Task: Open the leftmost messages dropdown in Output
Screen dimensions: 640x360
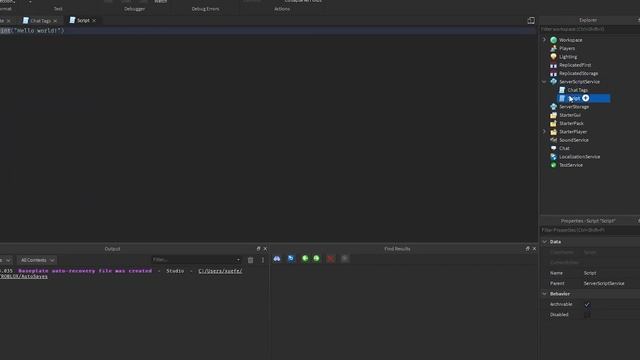Action: [6, 260]
